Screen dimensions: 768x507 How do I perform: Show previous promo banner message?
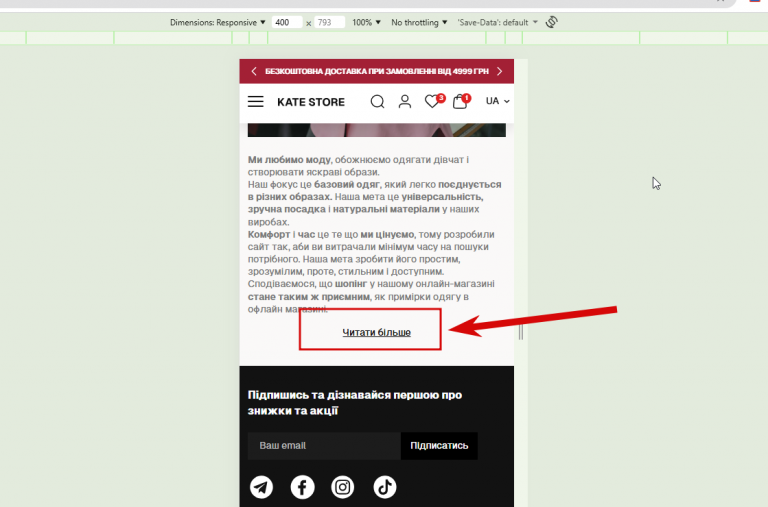[x=253, y=72]
